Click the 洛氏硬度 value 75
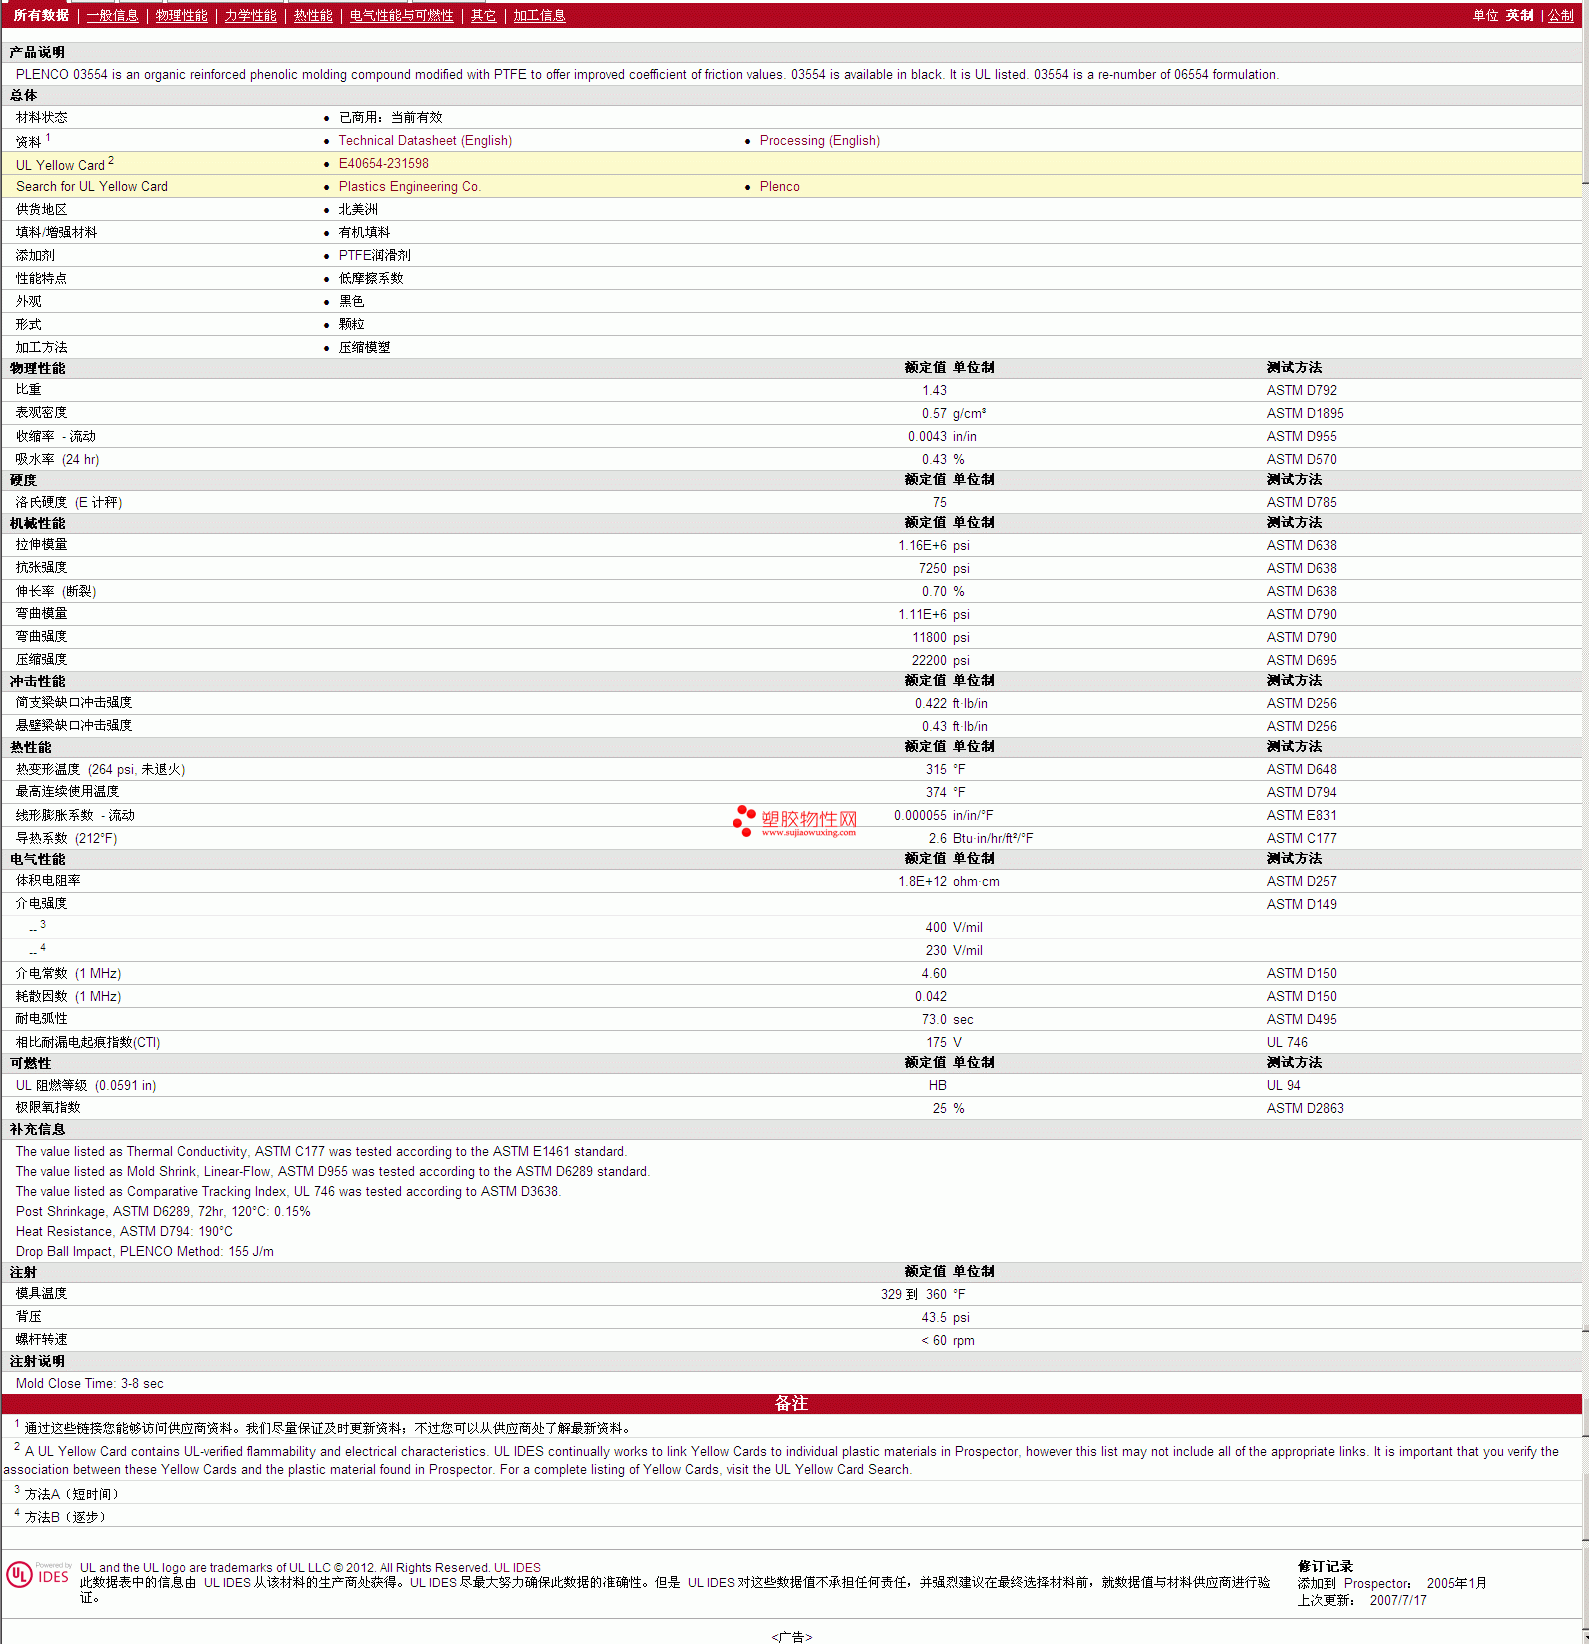 click(x=939, y=503)
